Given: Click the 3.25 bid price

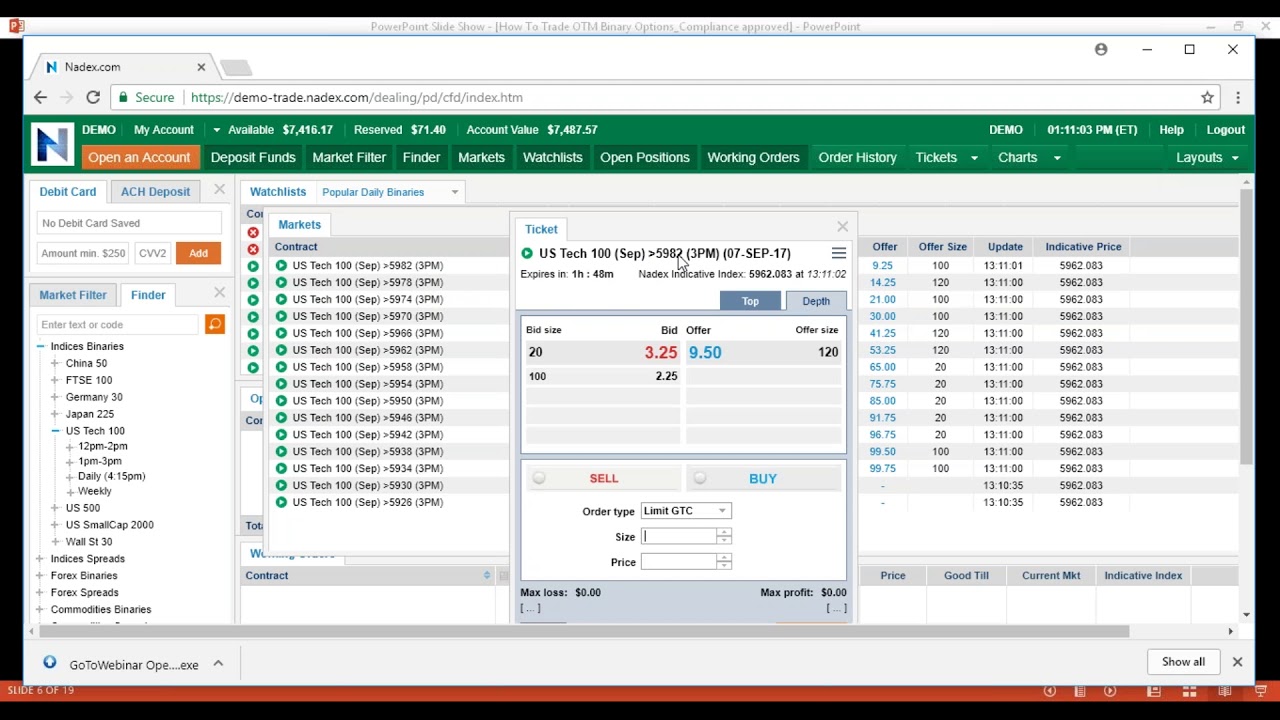Looking at the screenshot, I should [660, 353].
